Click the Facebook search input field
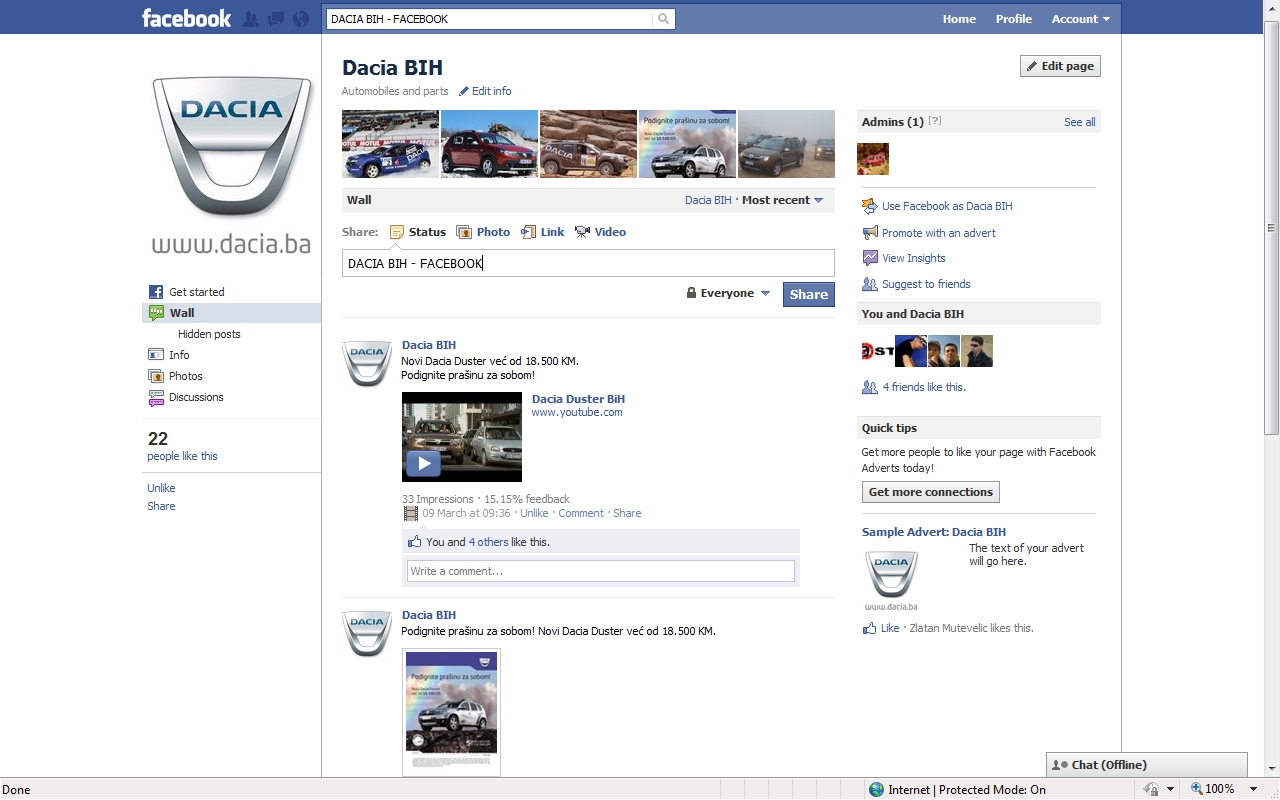Screen dimensions: 1280x800 pos(490,19)
